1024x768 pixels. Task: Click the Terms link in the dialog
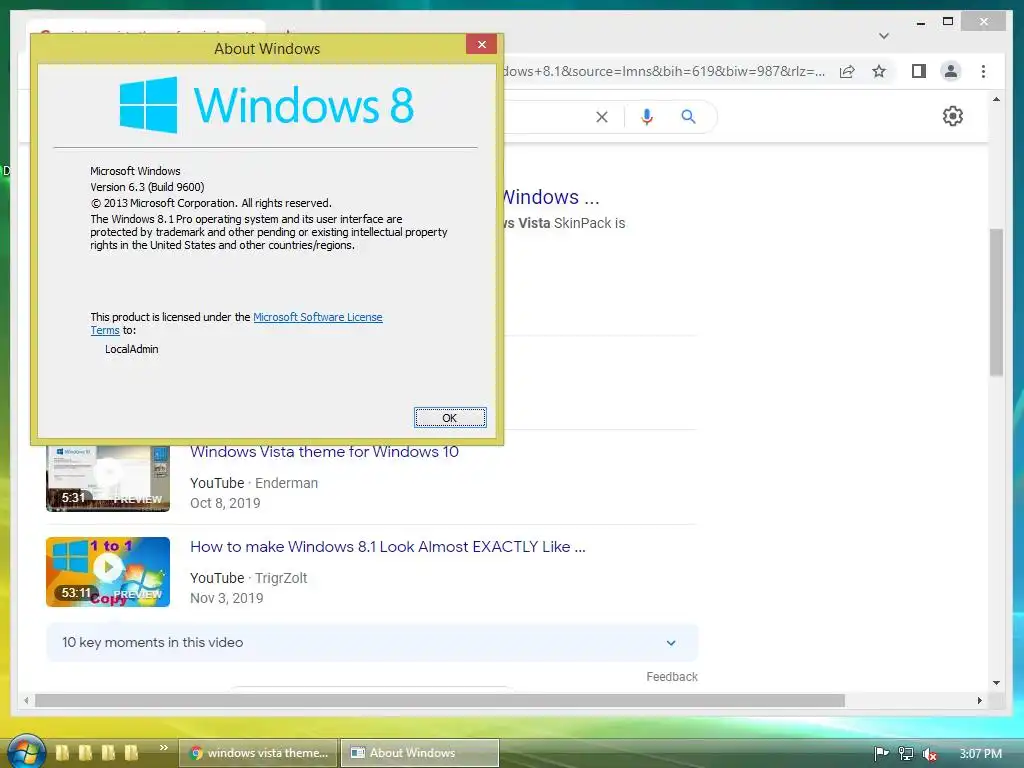104,330
